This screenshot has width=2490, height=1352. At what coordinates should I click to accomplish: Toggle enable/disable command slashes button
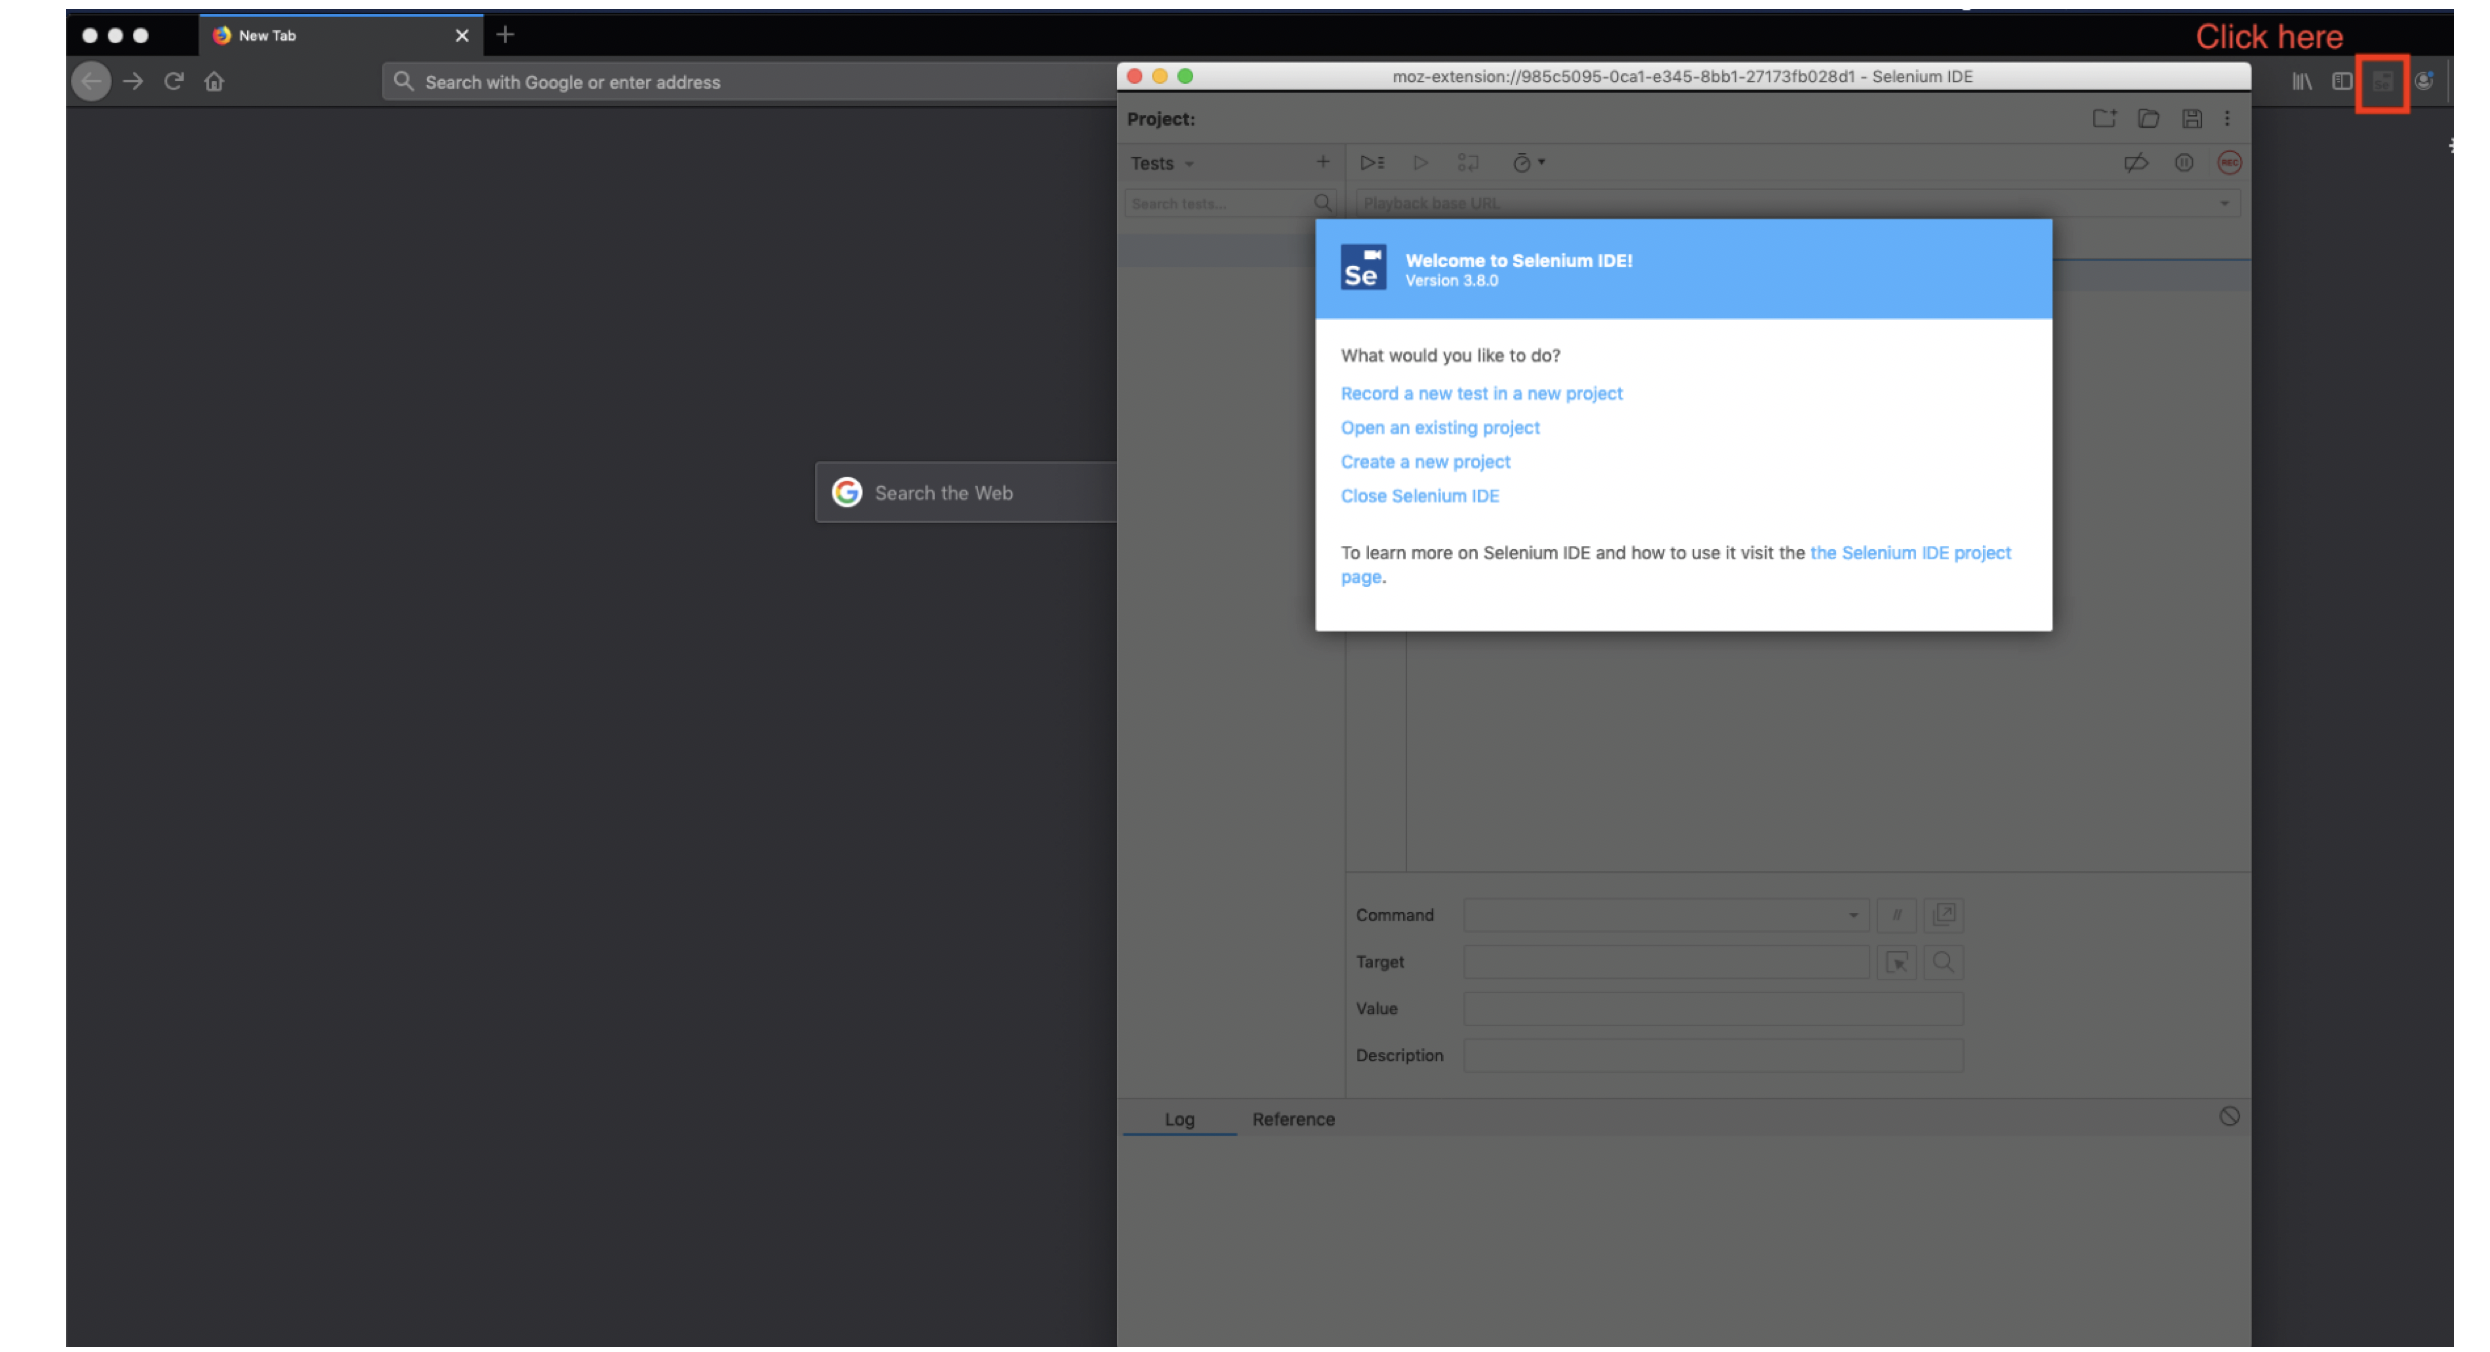(1897, 916)
